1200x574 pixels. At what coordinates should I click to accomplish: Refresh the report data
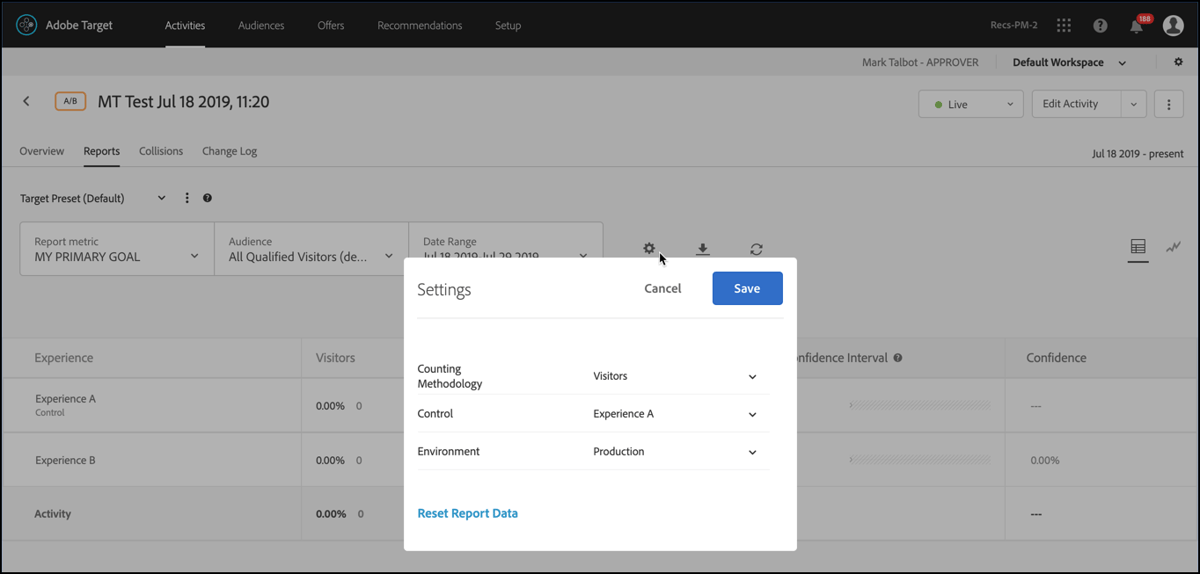(756, 249)
